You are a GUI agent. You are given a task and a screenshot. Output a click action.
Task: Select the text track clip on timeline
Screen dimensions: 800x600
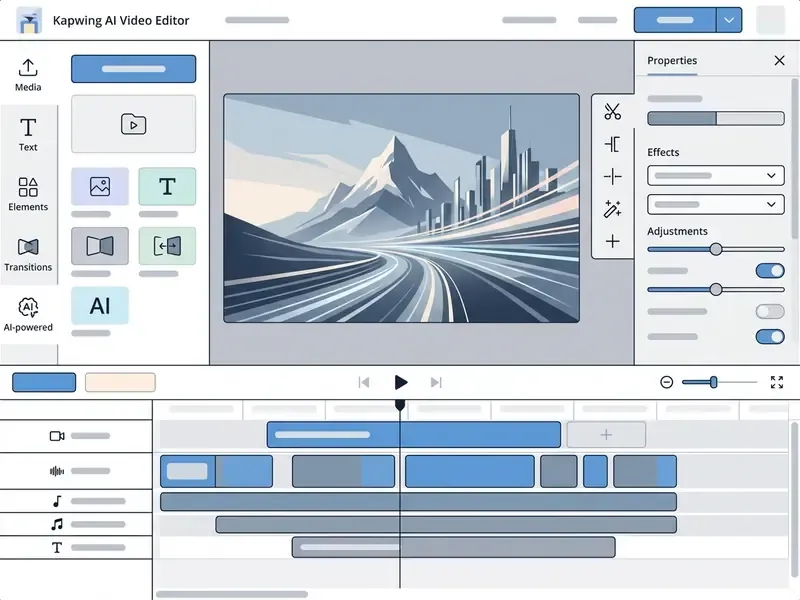point(454,547)
